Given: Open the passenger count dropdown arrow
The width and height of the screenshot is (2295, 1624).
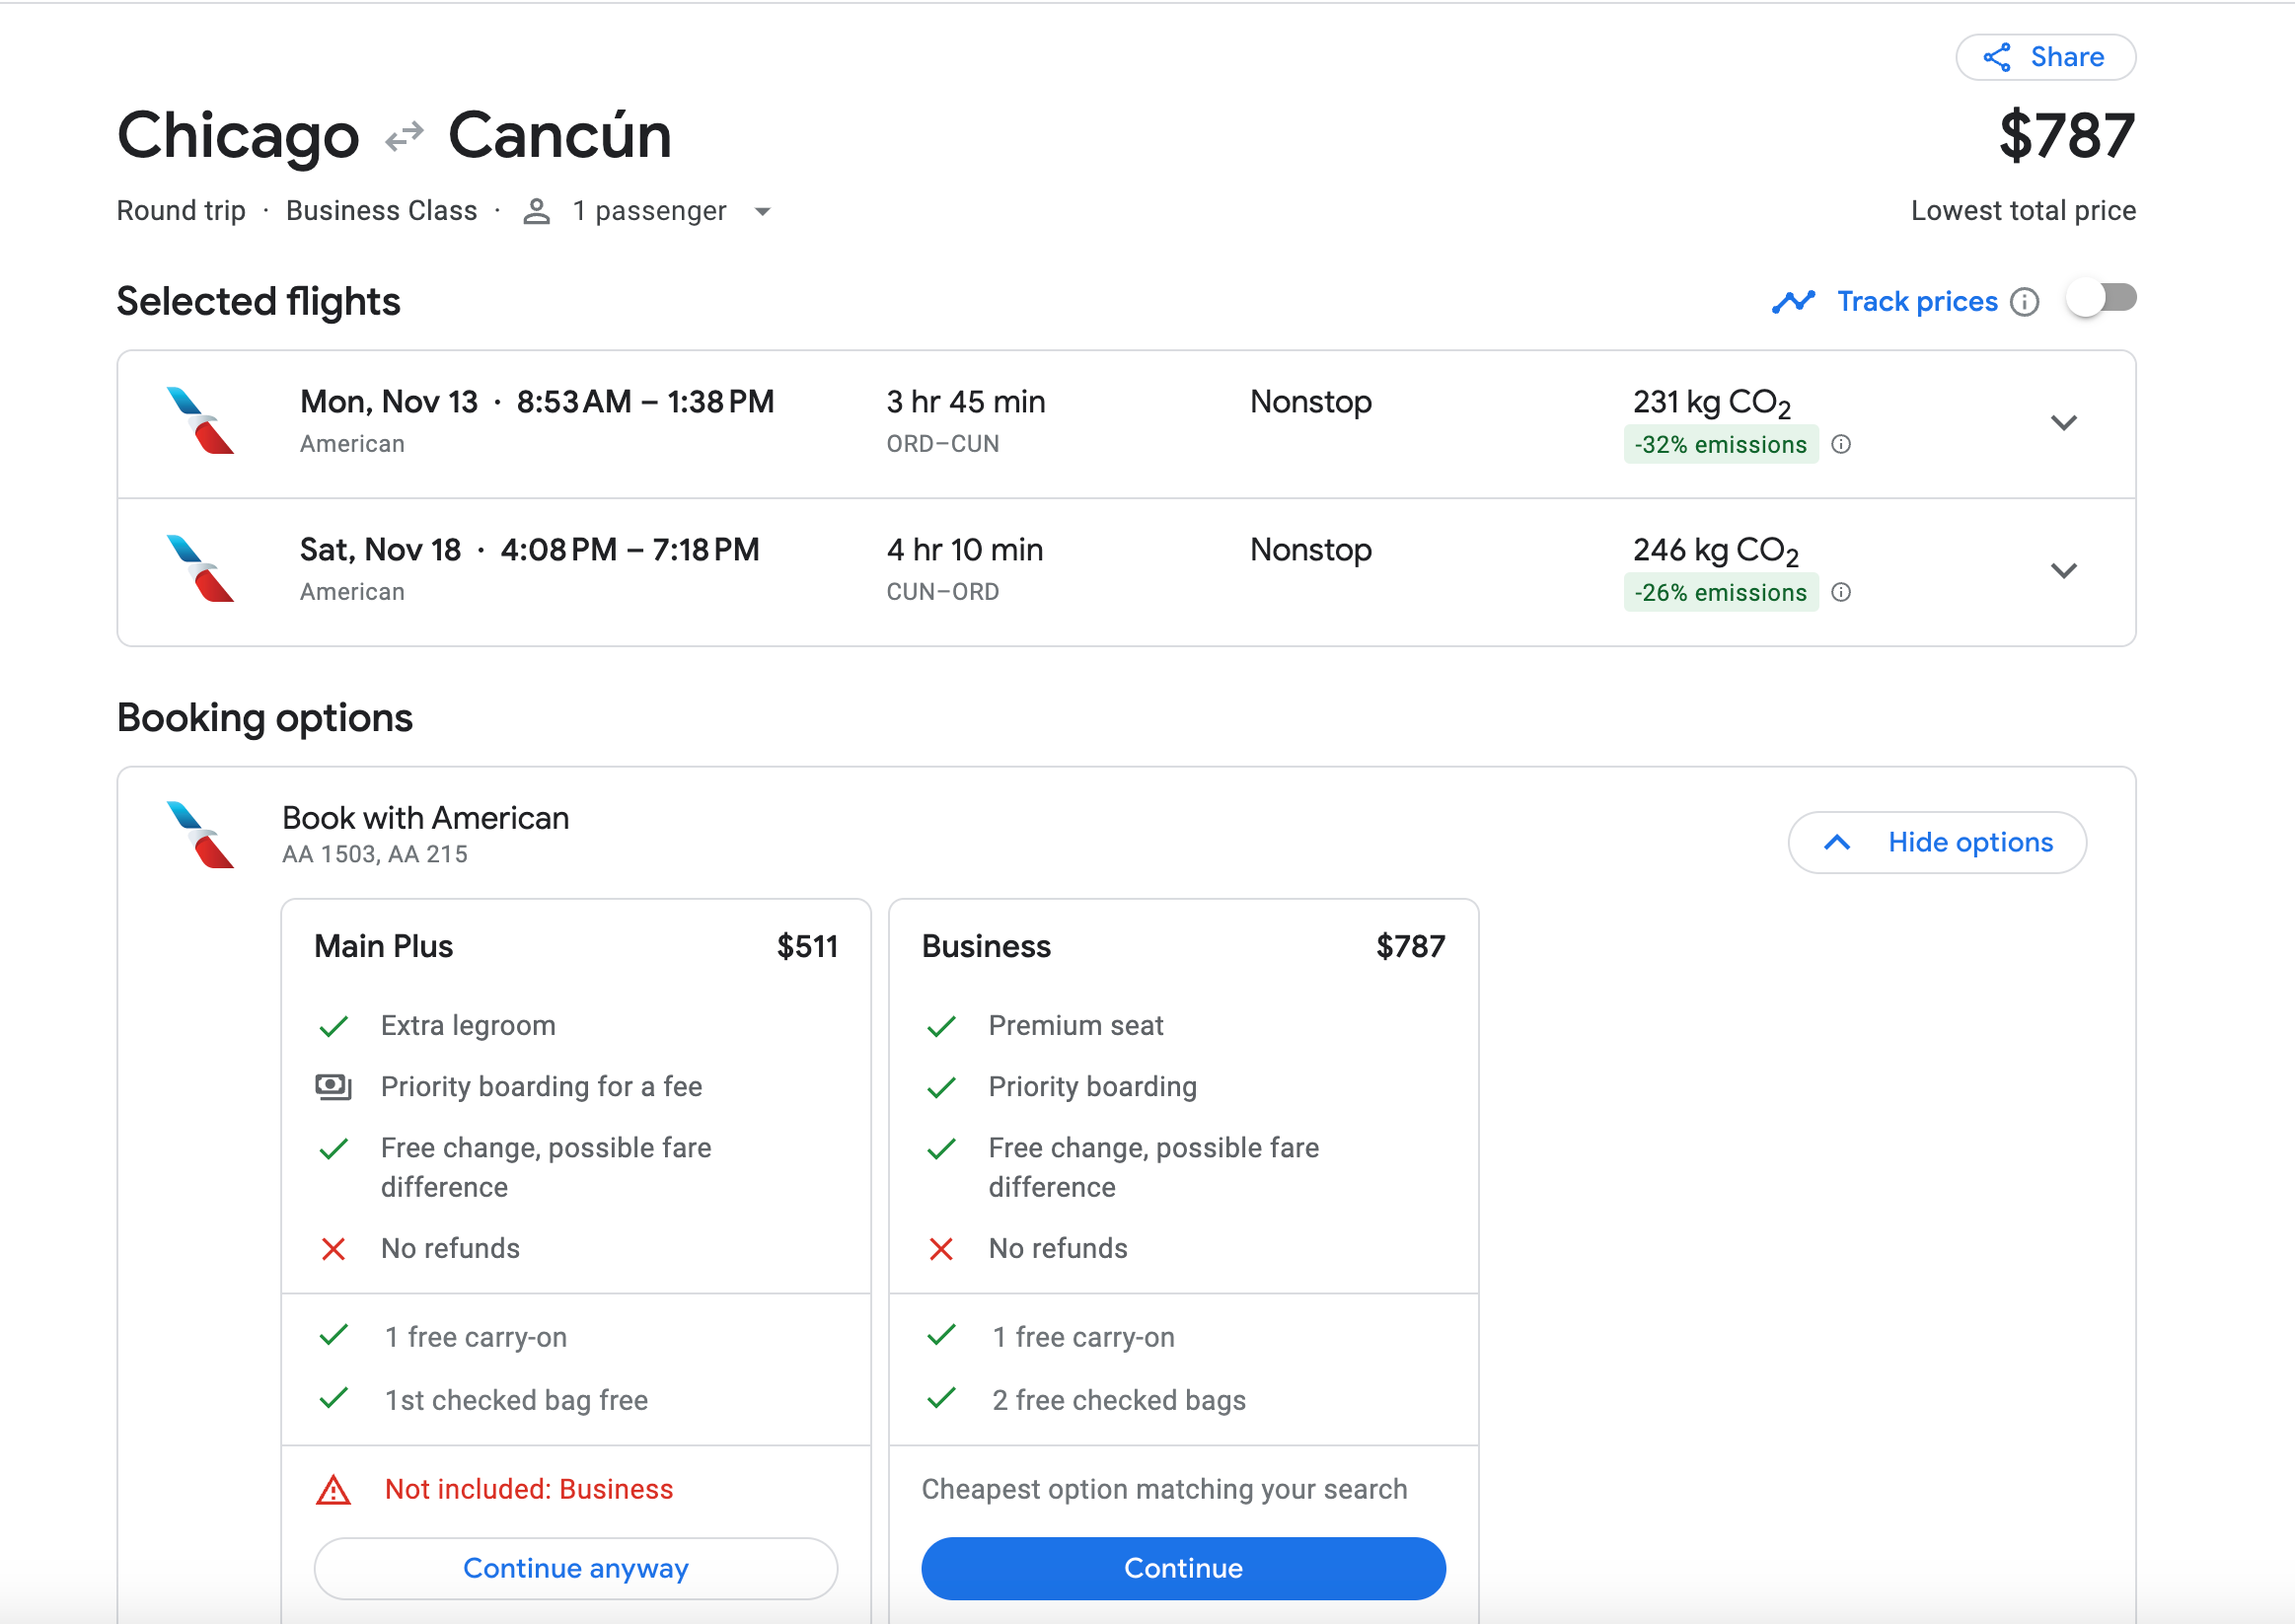Looking at the screenshot, I should (x=762, y=212).
